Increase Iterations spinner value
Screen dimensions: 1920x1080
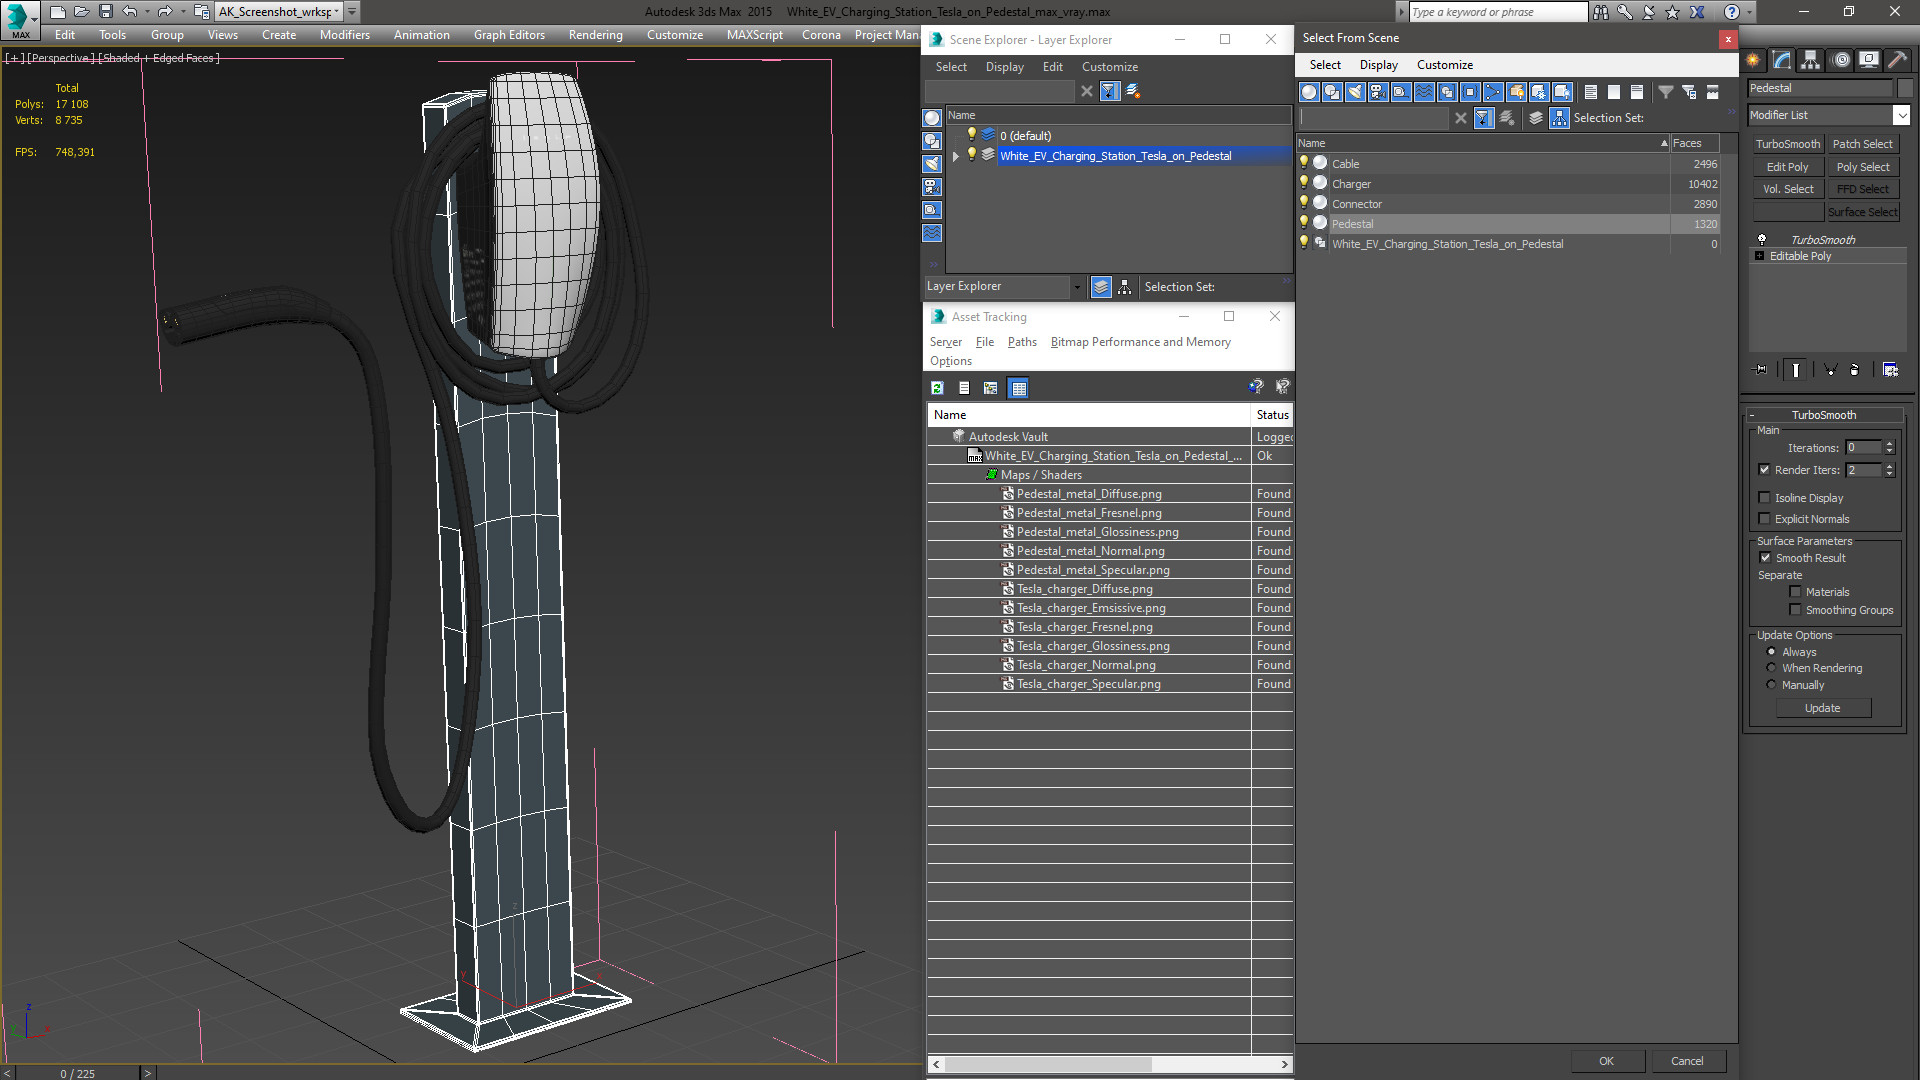(1889, 444)
